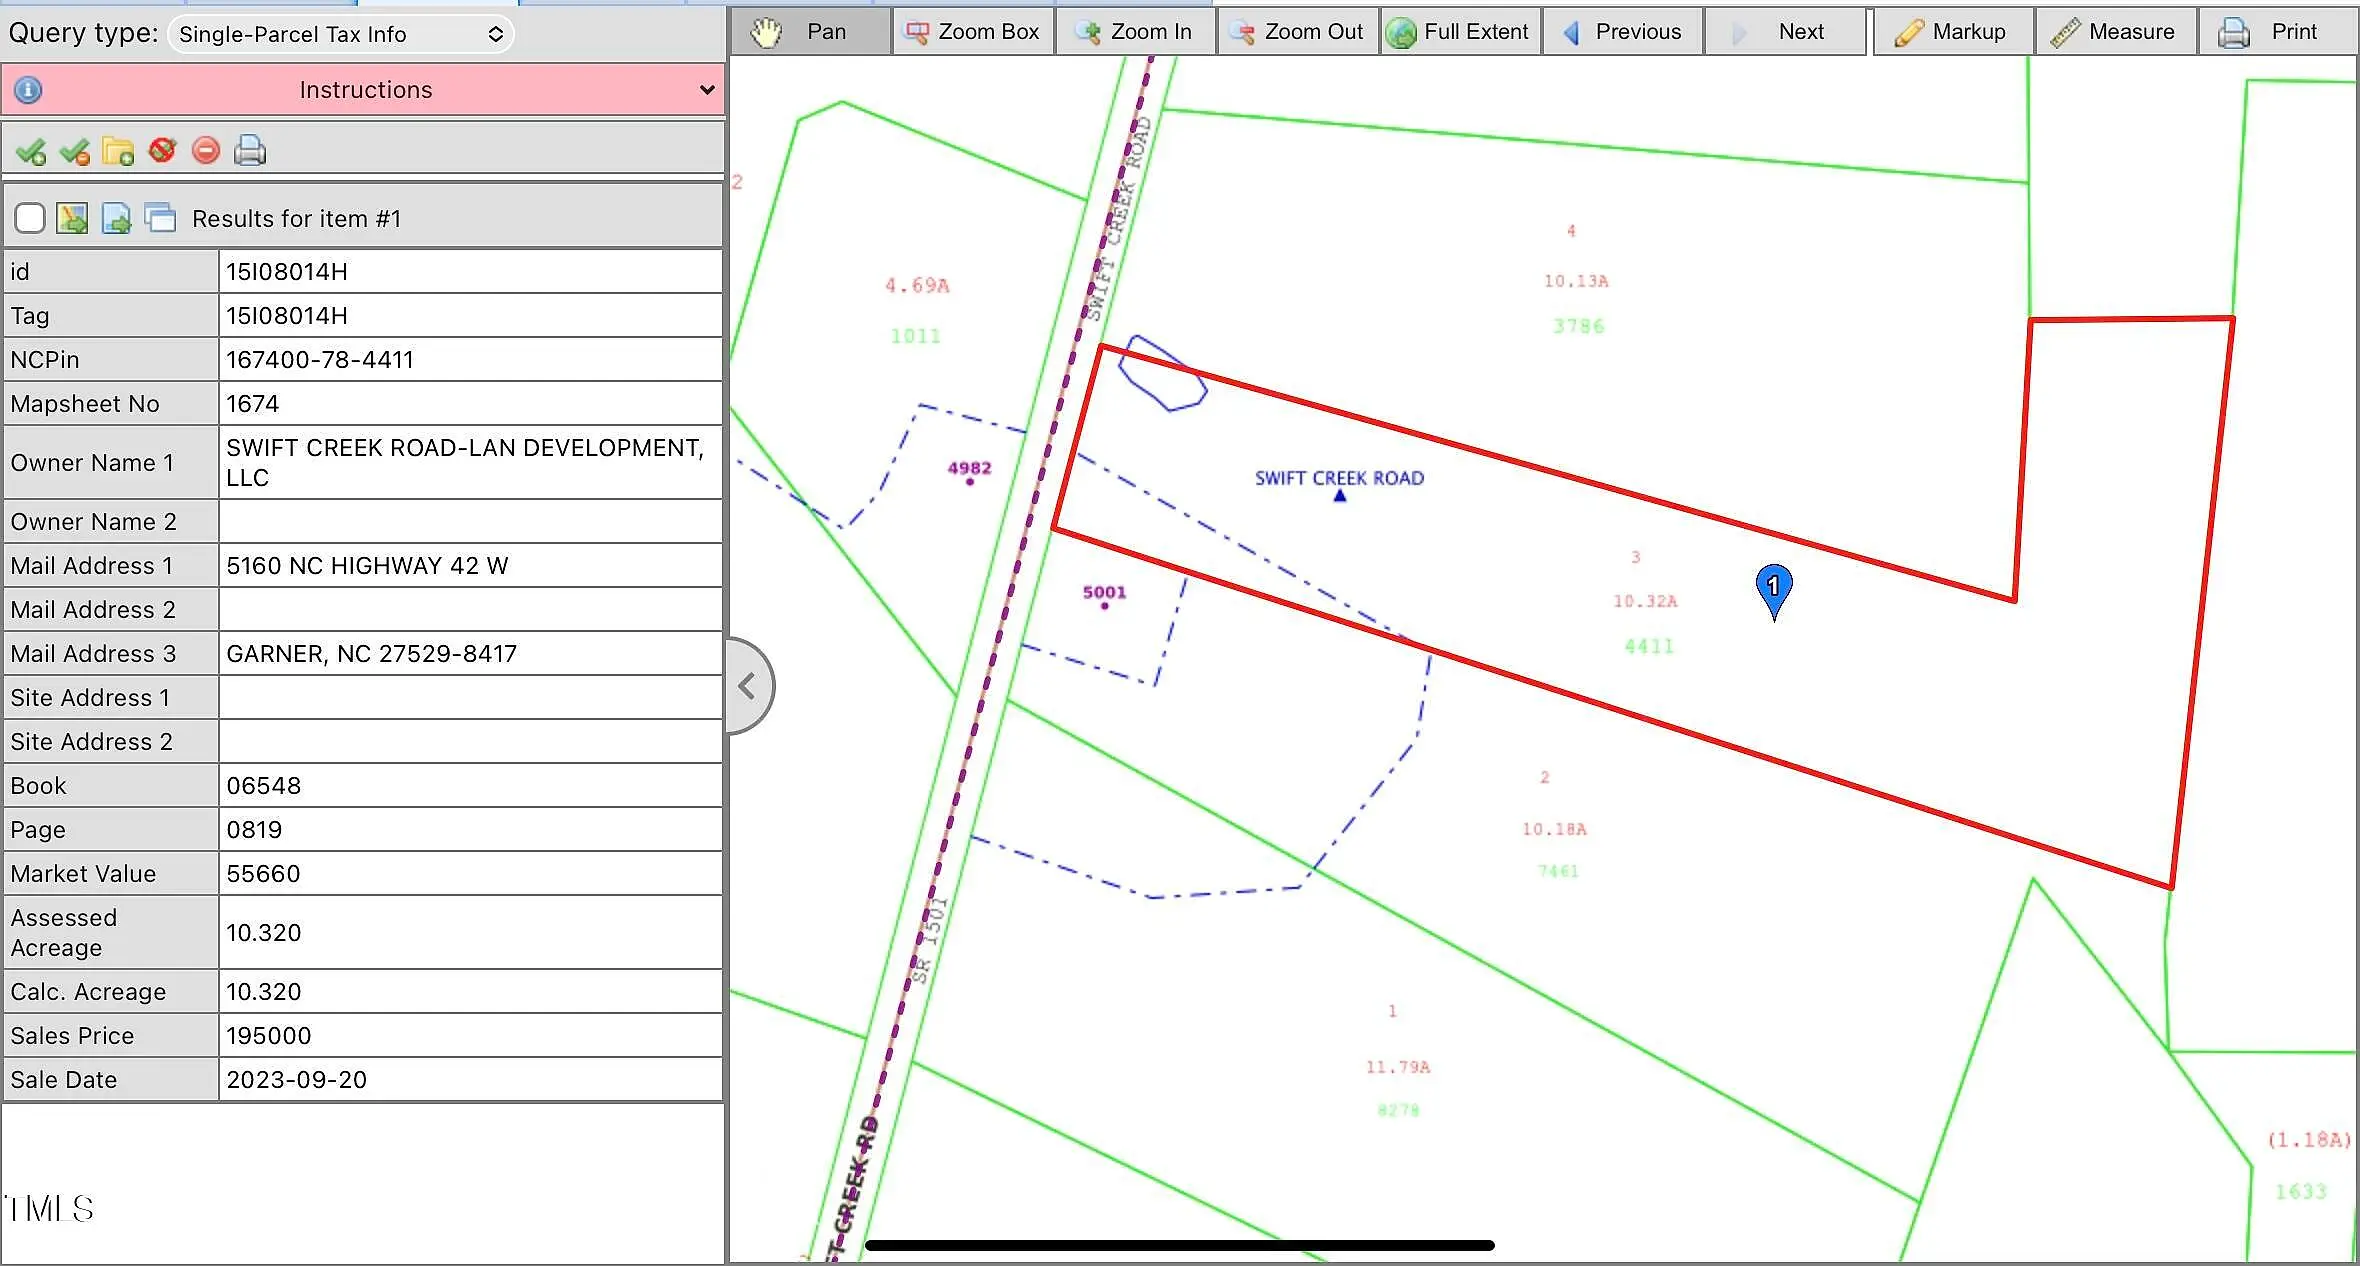This screenshot has height=1266, width=2360.
Task: Click GARNER, NC 27529-8417 cell
Action: [470, 654]
